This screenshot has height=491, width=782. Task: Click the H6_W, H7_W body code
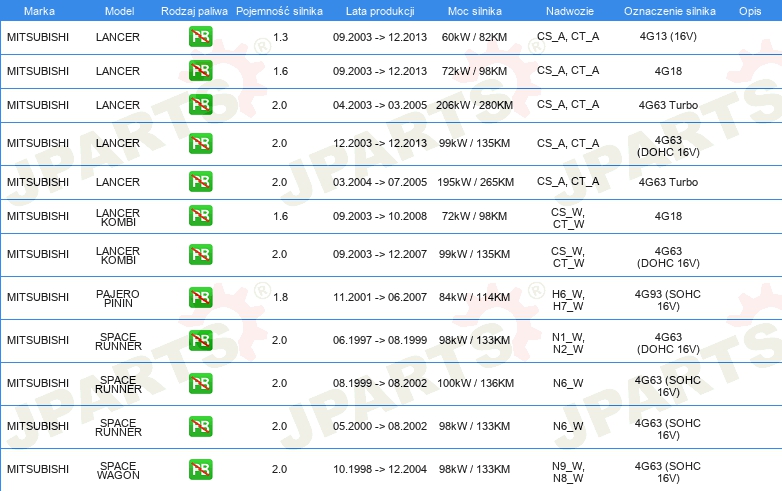(568, 300)
